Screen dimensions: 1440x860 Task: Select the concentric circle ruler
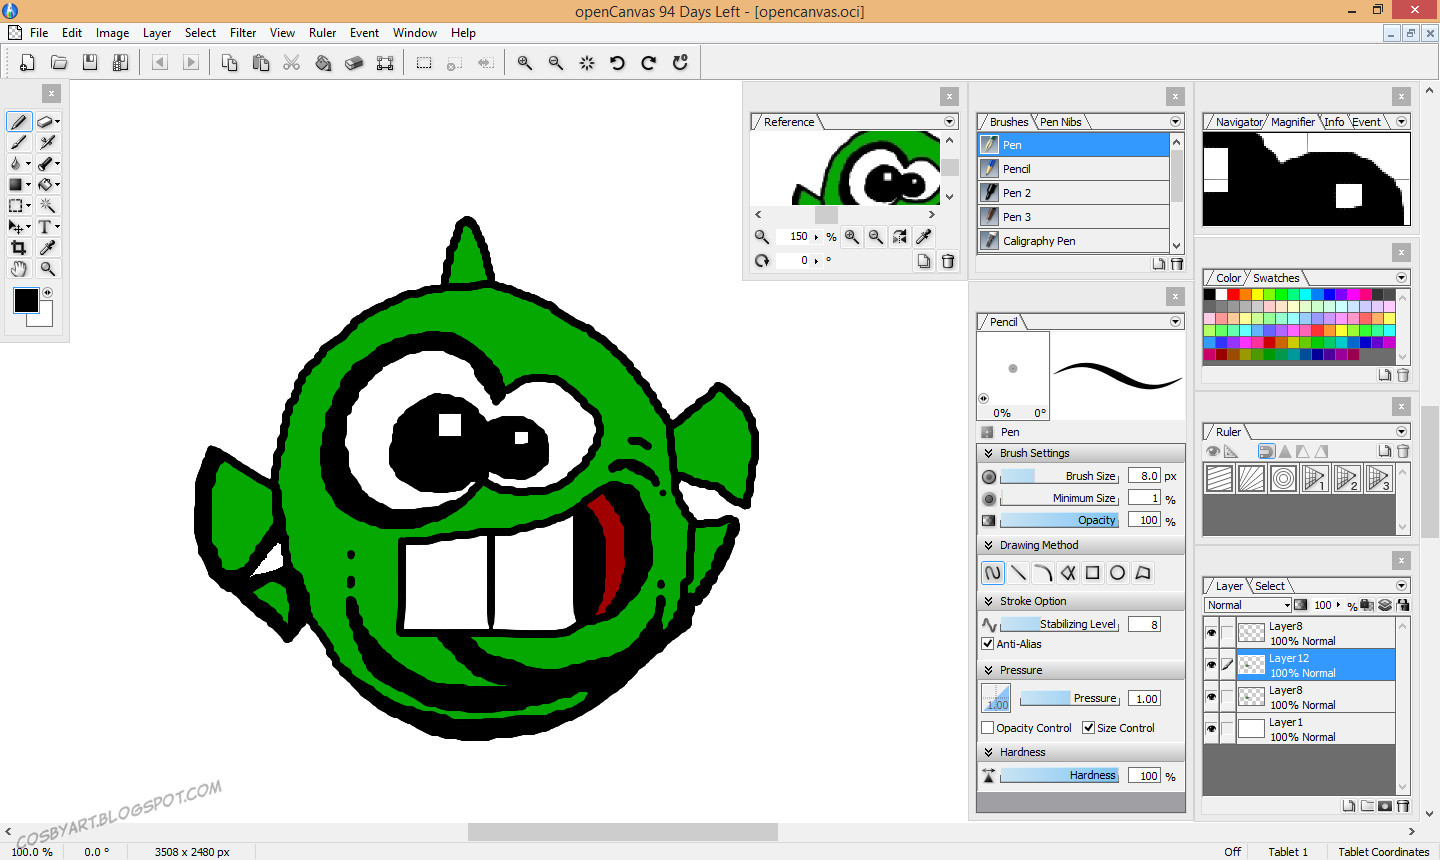1283,479
